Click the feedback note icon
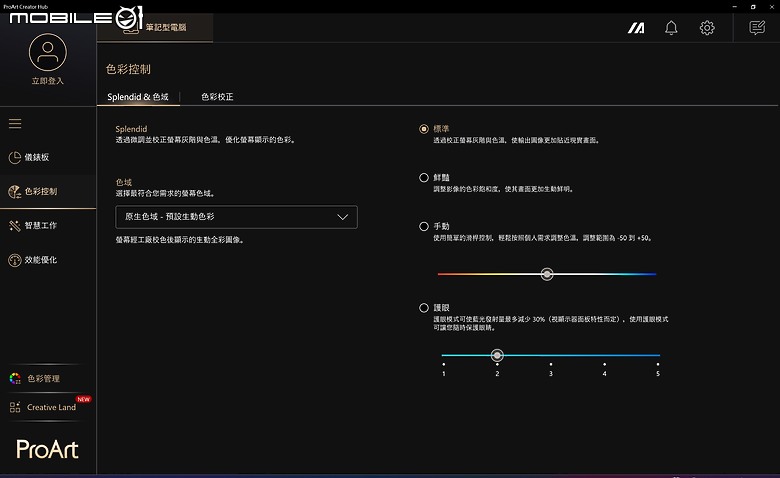780x478 pixels. [x=757, y=28]
